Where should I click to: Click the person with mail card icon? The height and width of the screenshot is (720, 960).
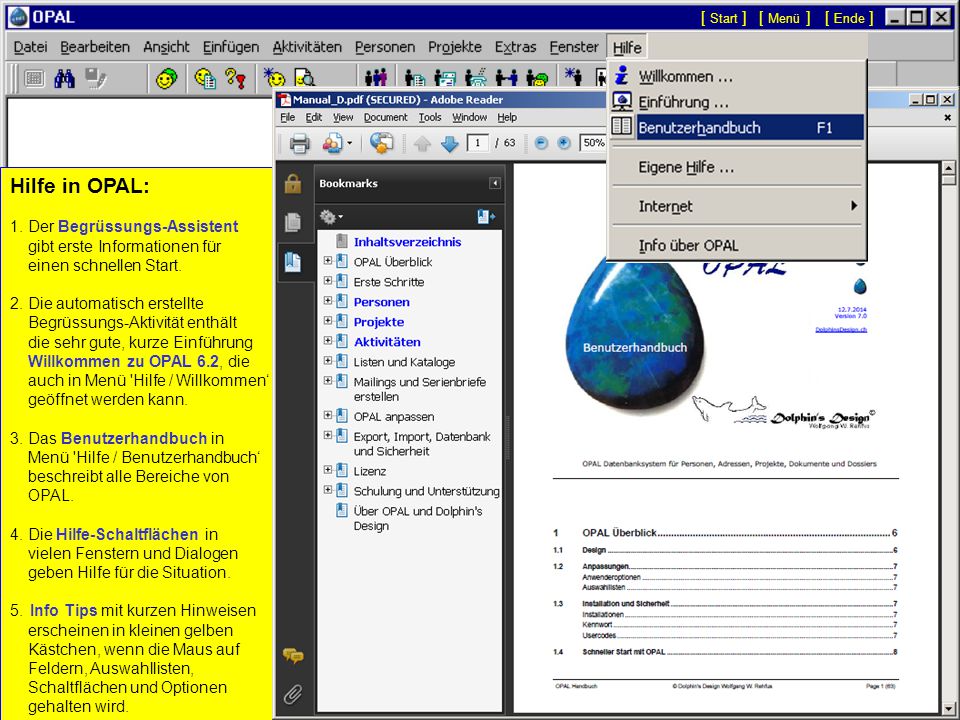click(x=445, y=78)
